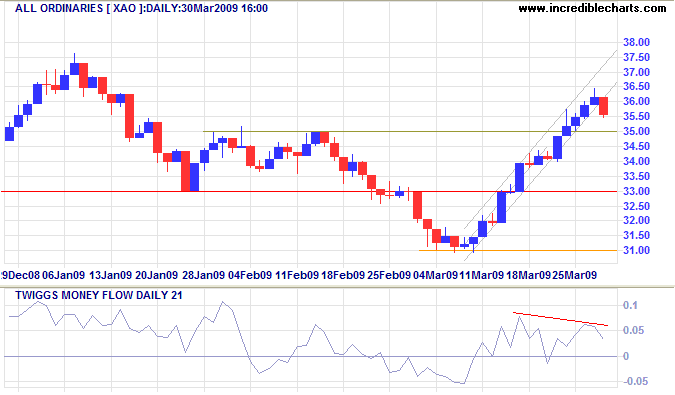675x395 pixels.
Task: Click the 06Jan09 date label
Action: pos(64,275)
